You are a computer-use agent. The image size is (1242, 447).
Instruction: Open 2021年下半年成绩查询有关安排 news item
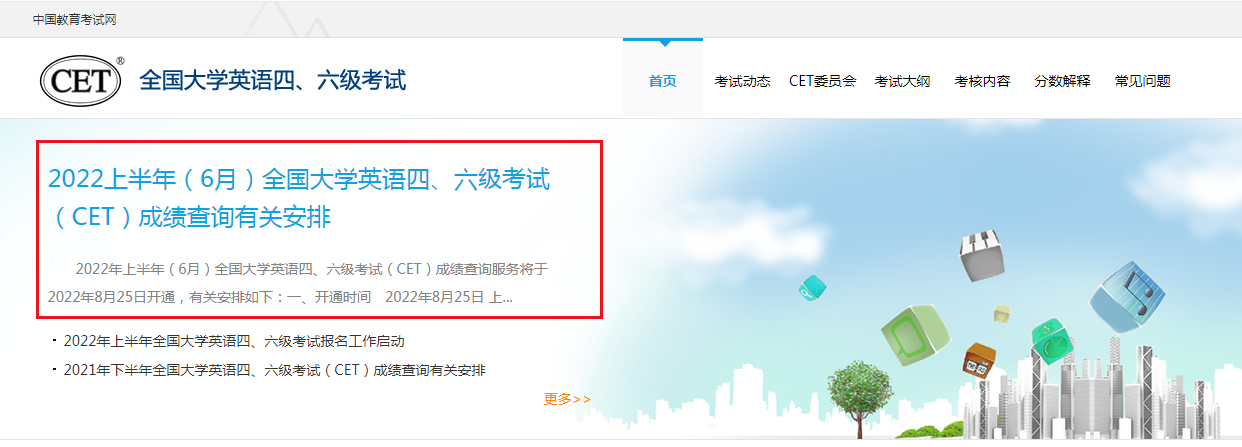274,370
